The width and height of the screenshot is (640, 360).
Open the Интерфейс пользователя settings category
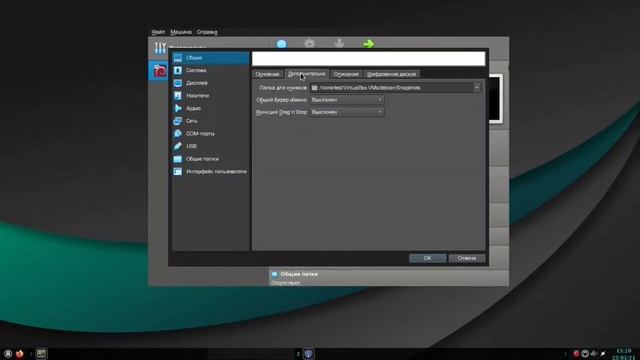pos(210,172)
